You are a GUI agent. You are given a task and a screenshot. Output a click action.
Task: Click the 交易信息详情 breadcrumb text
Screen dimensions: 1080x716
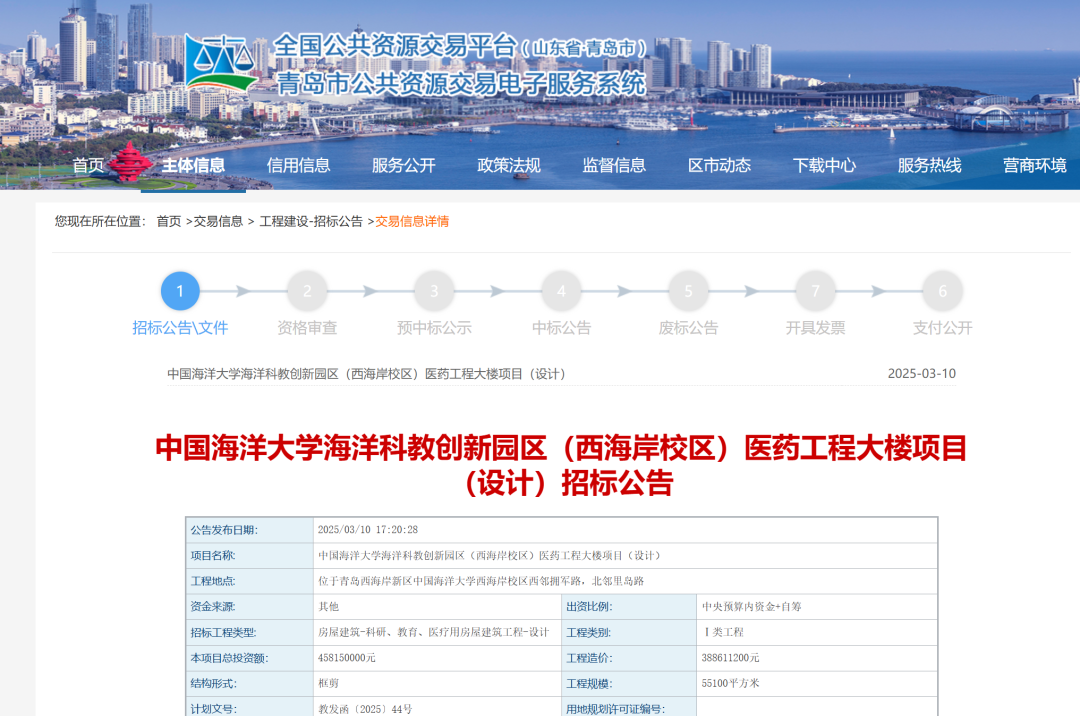(x=410, y=222)
